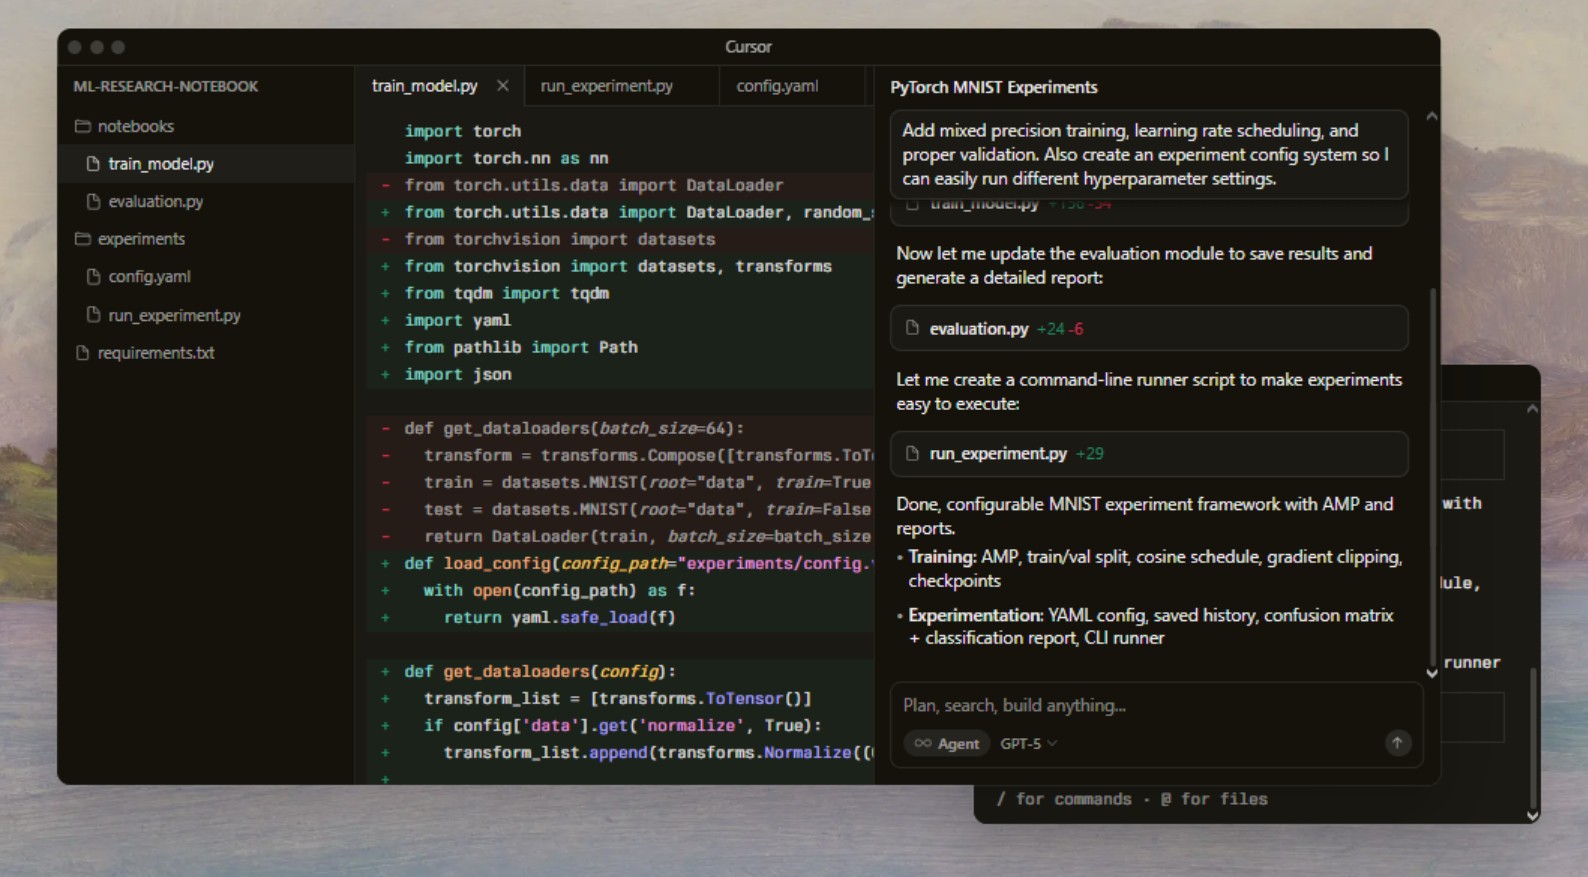This screenshot has width=1588, height=877.
Task: Open run_experiment.py +29 change card
Action: [1148, 453]
